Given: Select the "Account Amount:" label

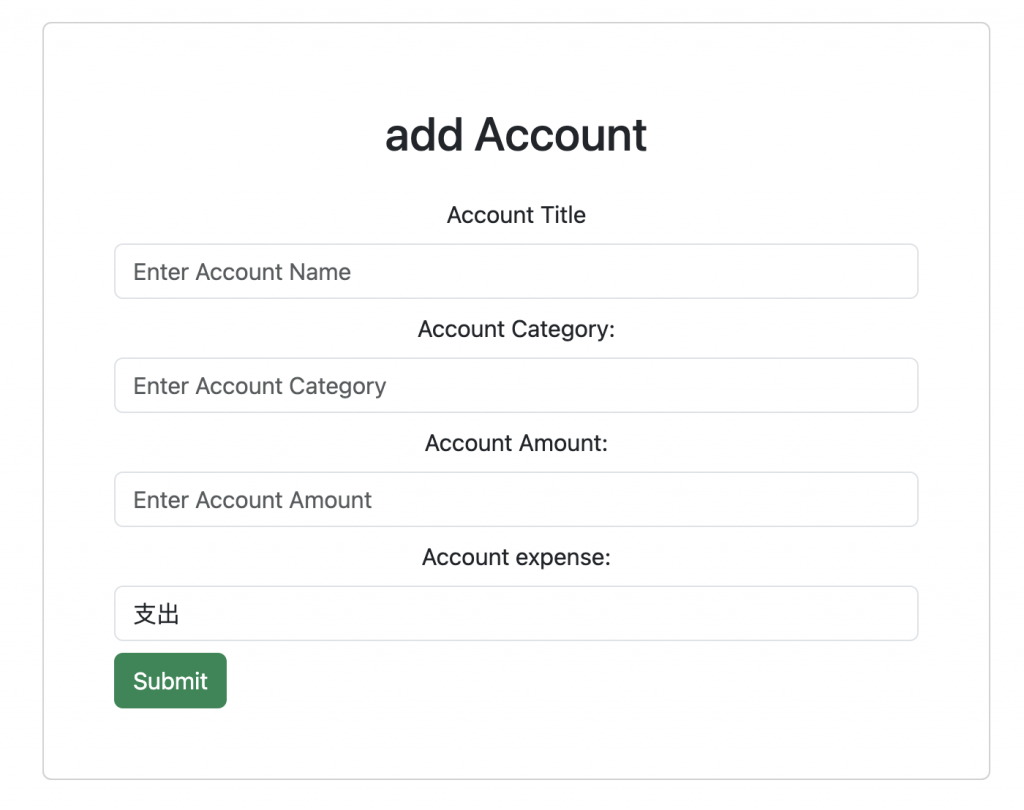Looking at the screenshot, I should point(516,443).
